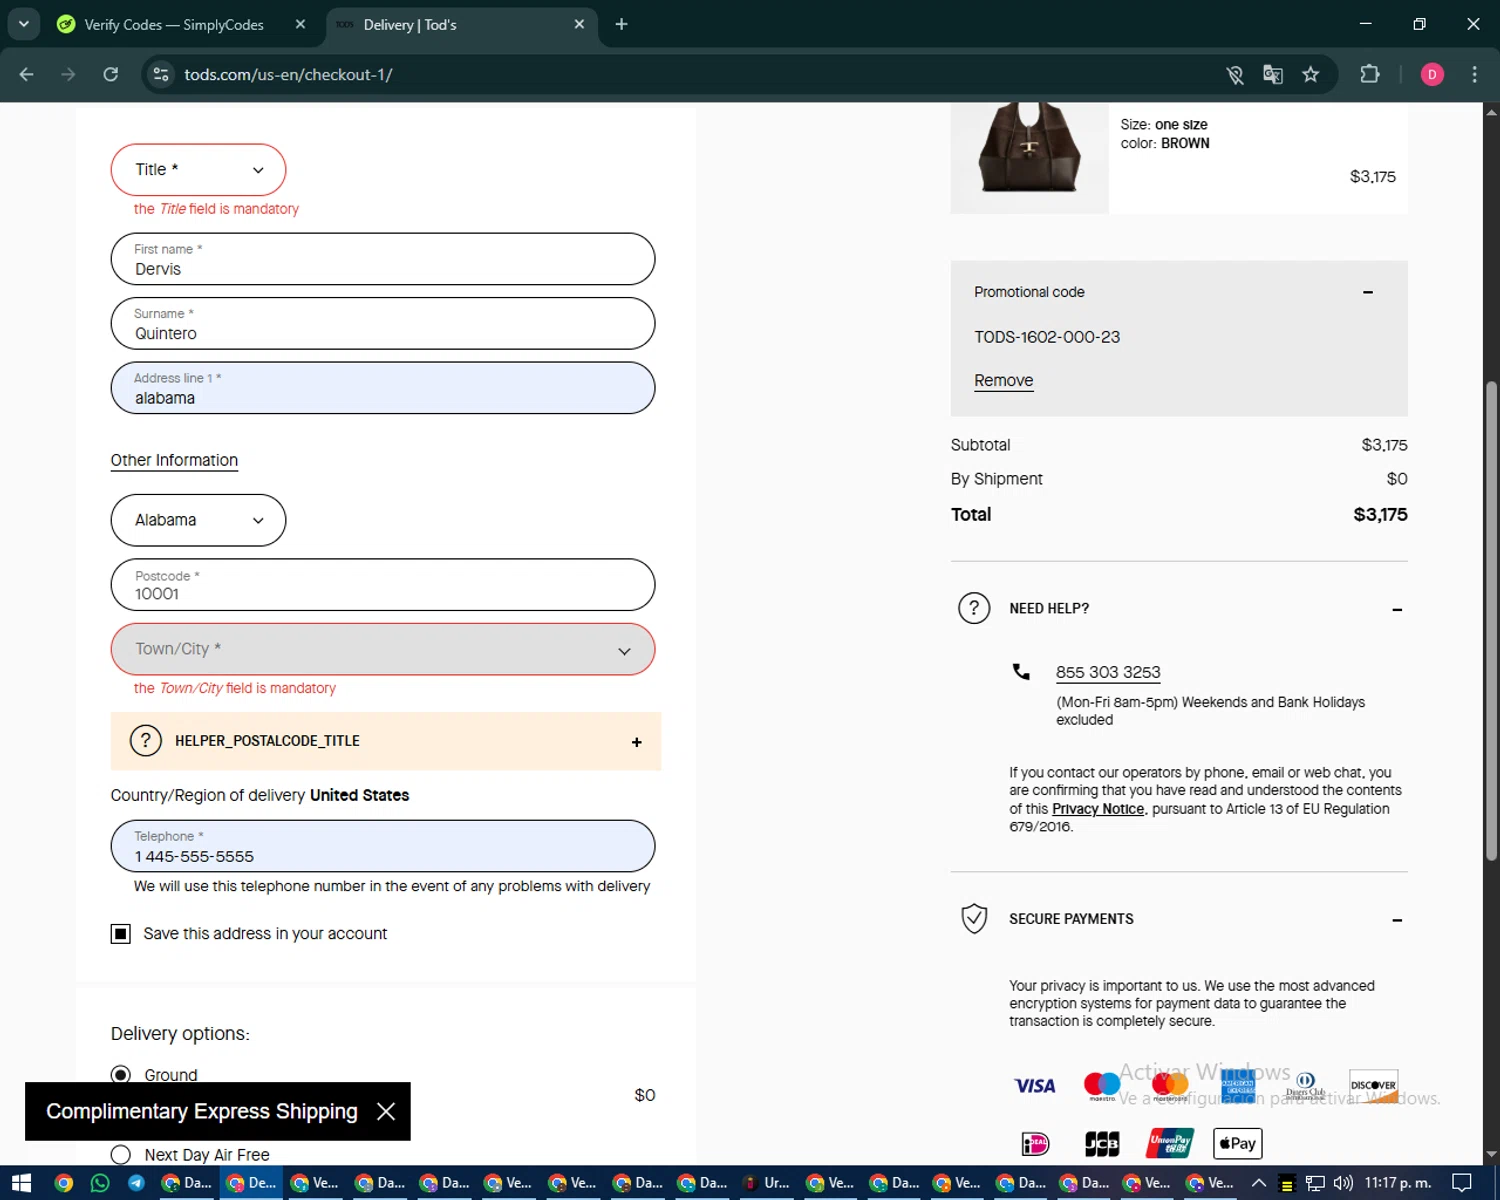Image resolution: width=1500 pixels, height=1200 pixels.
Task: Collapse the SECURE PAYMENTS section
Action: click(x=1397, y=920)
